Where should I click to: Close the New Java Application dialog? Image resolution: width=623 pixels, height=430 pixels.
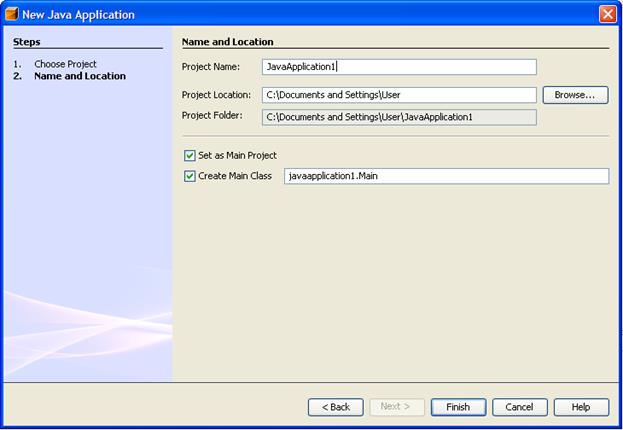click(x=607, y=14)
